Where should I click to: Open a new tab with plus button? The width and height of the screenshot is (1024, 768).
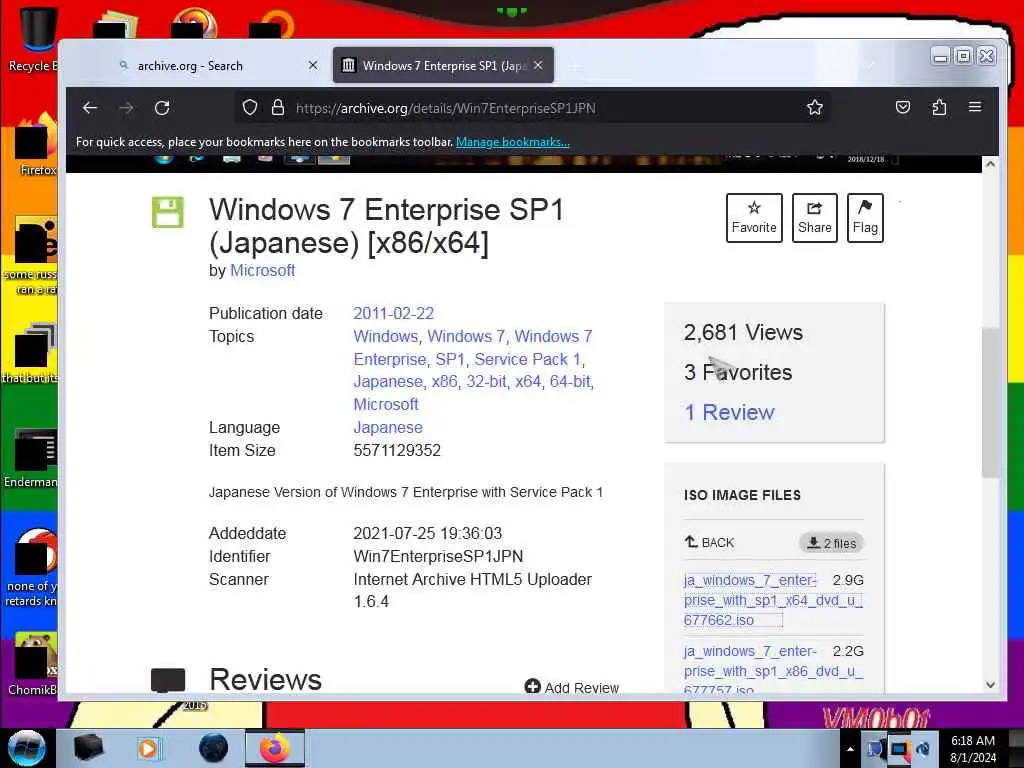[575, 66]
